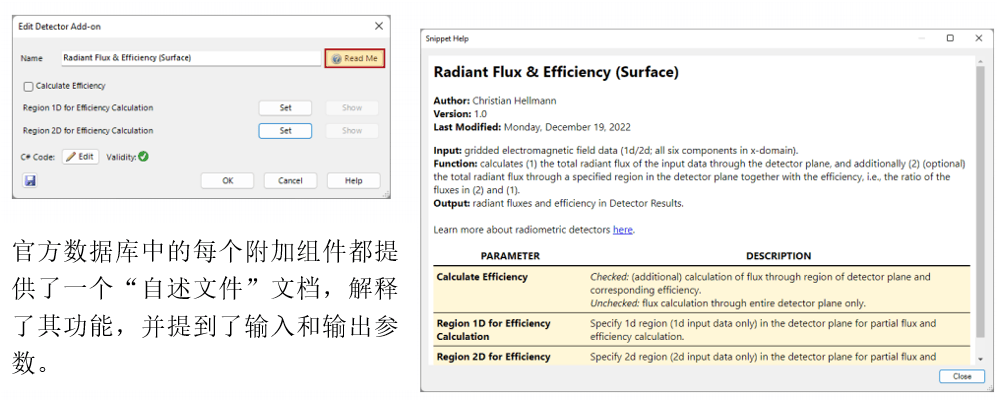Enable the Calculate Efficiency checkbox

(x=29, y=86)
